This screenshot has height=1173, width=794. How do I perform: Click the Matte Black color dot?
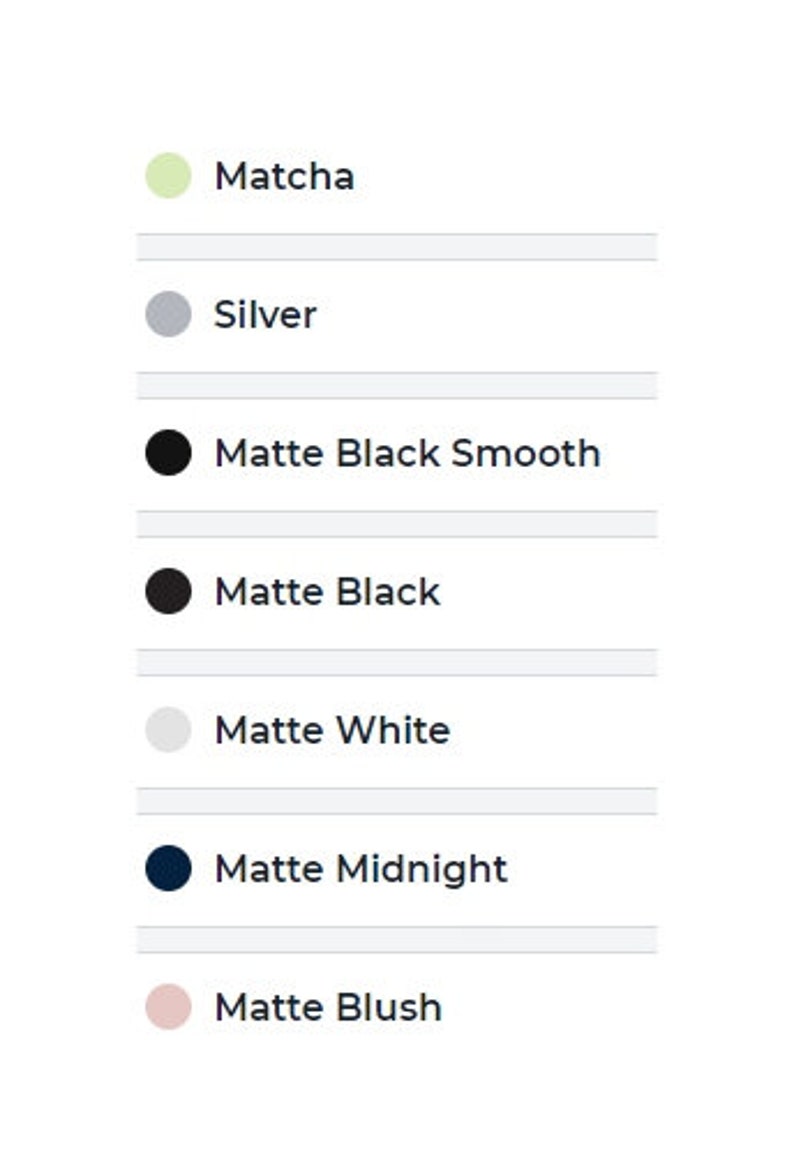click(x=168, y=591)
